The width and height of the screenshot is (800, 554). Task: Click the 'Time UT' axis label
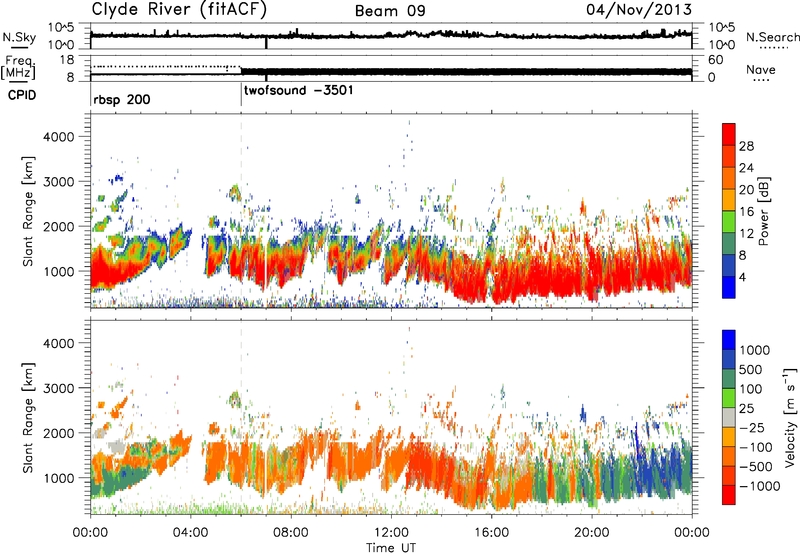(391, 548)
